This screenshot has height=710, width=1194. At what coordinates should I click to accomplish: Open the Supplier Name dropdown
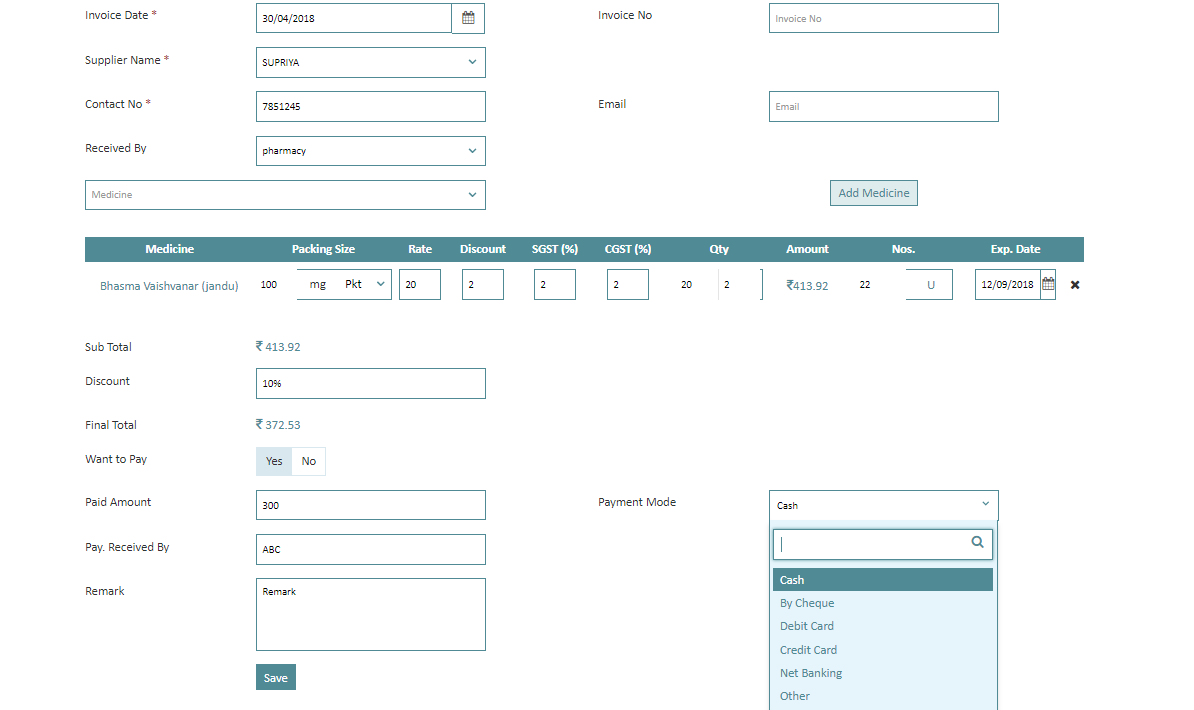371,62
